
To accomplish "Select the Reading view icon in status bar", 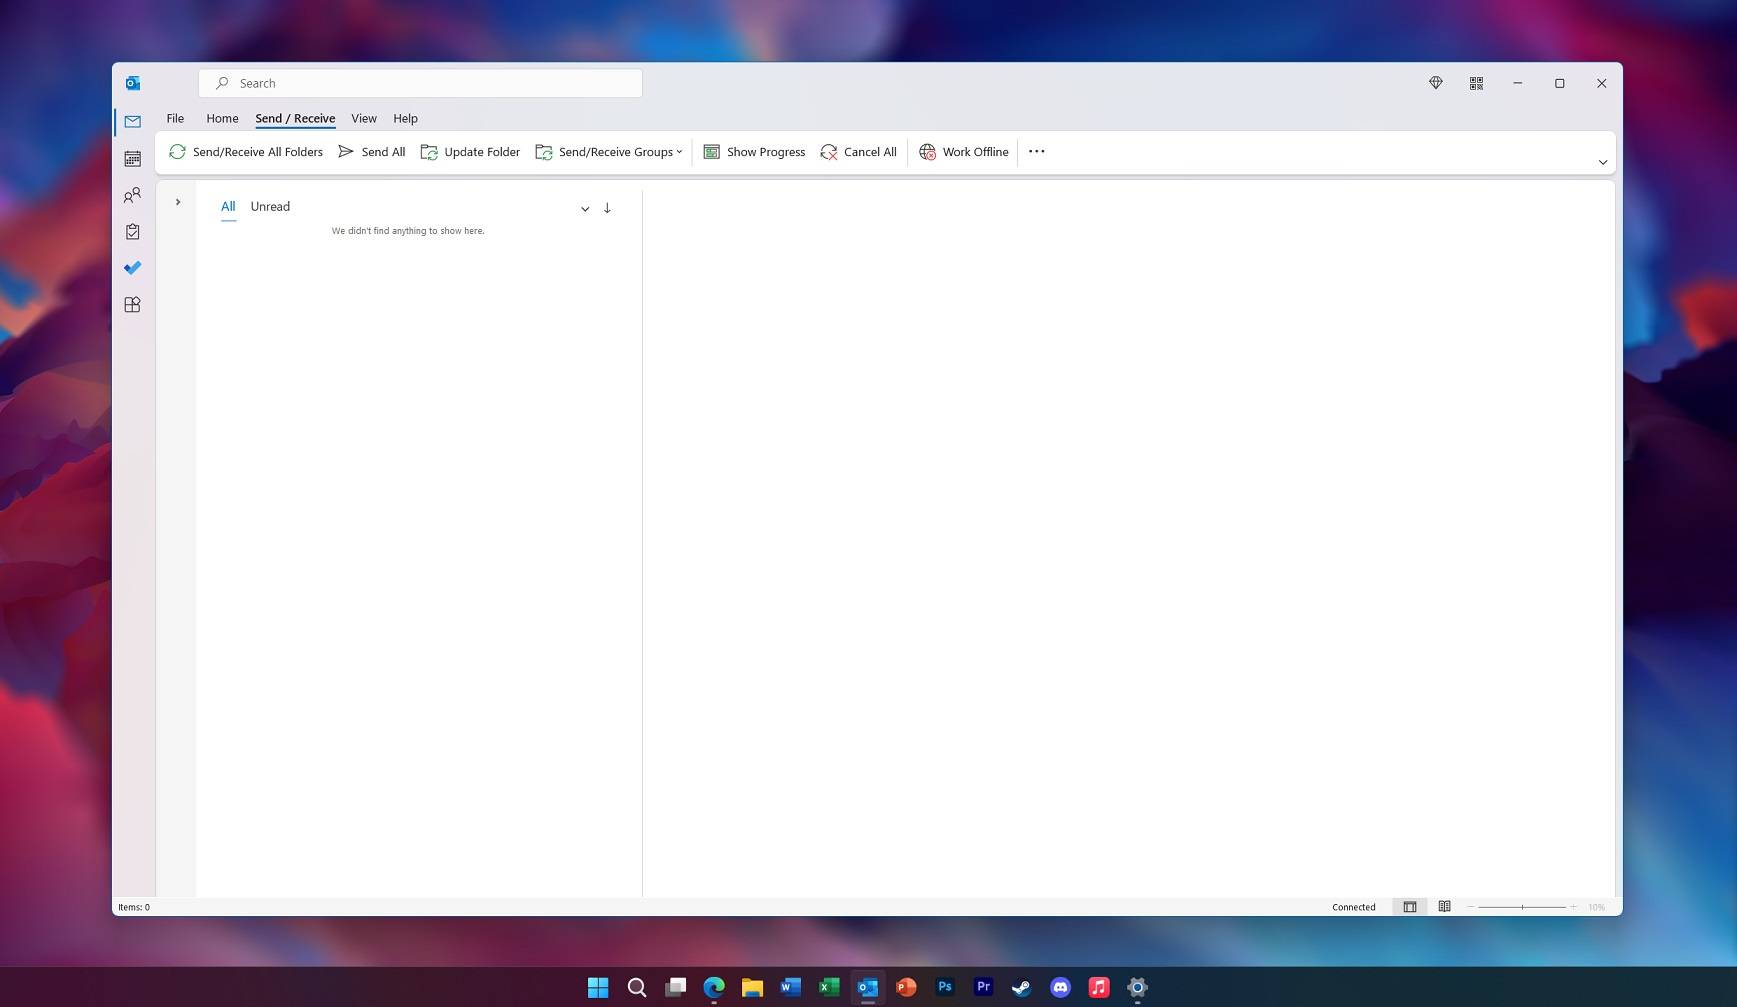I will 1444,906.
